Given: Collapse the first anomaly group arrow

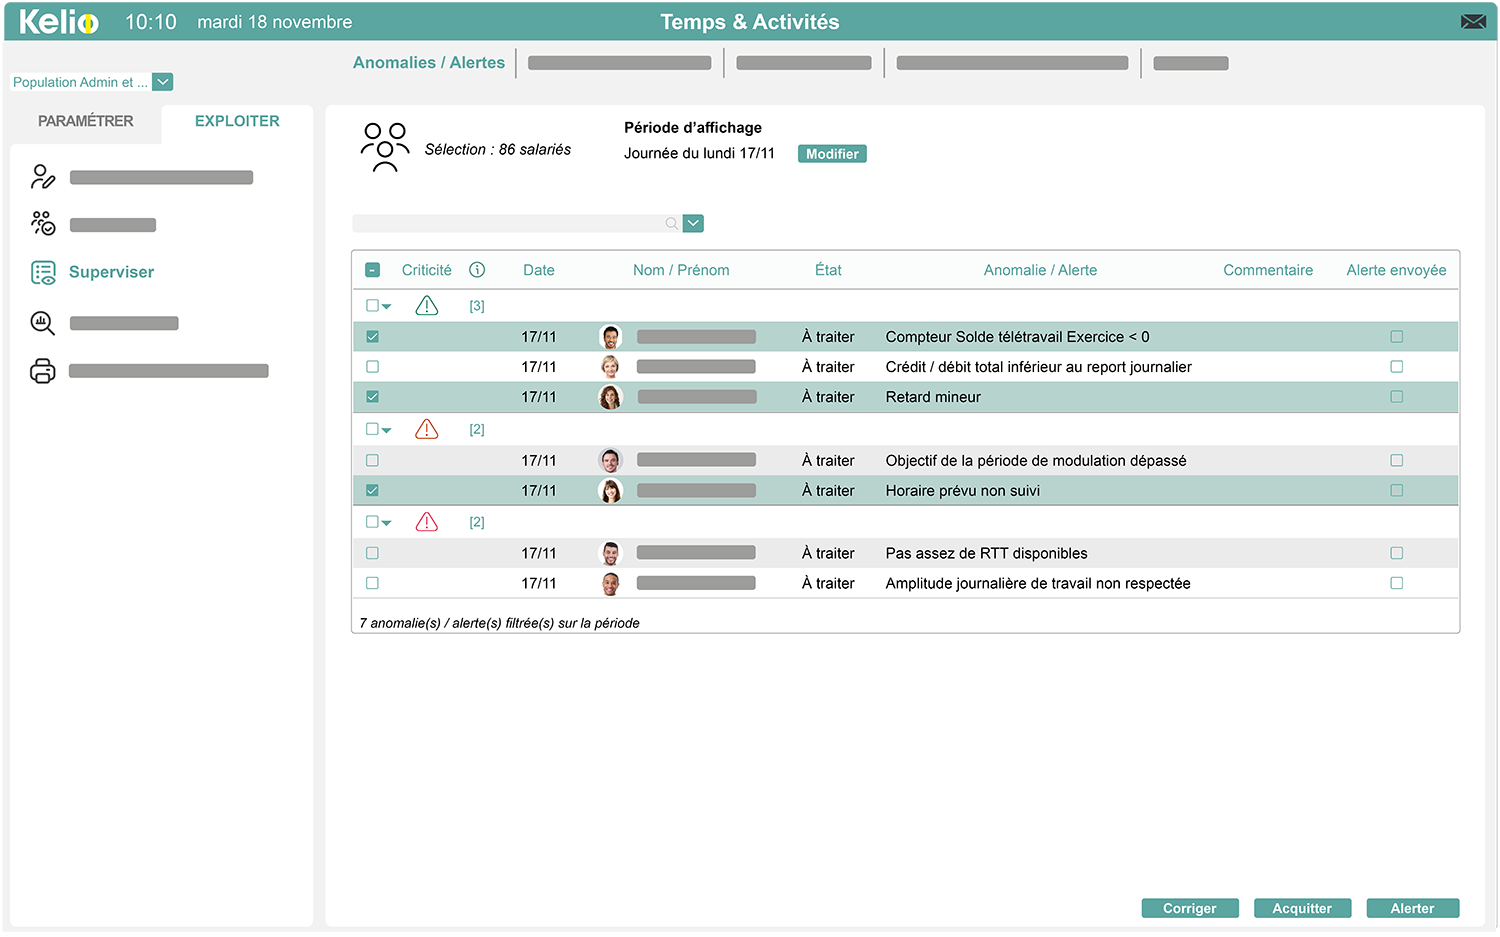Looking at the screenshot, I should [387, 305].
